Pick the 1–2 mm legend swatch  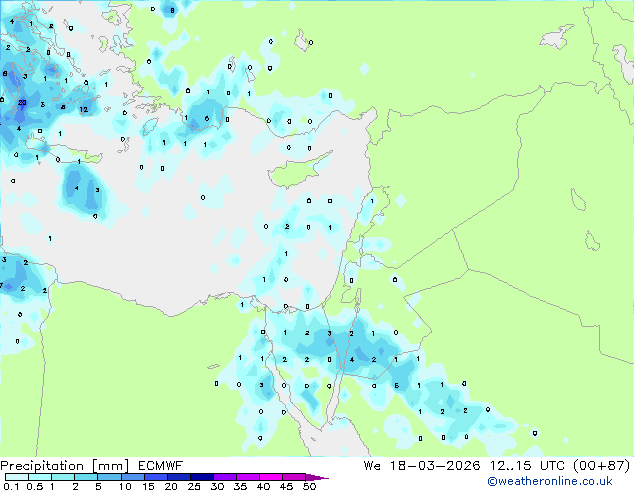(x=63, y=477)
